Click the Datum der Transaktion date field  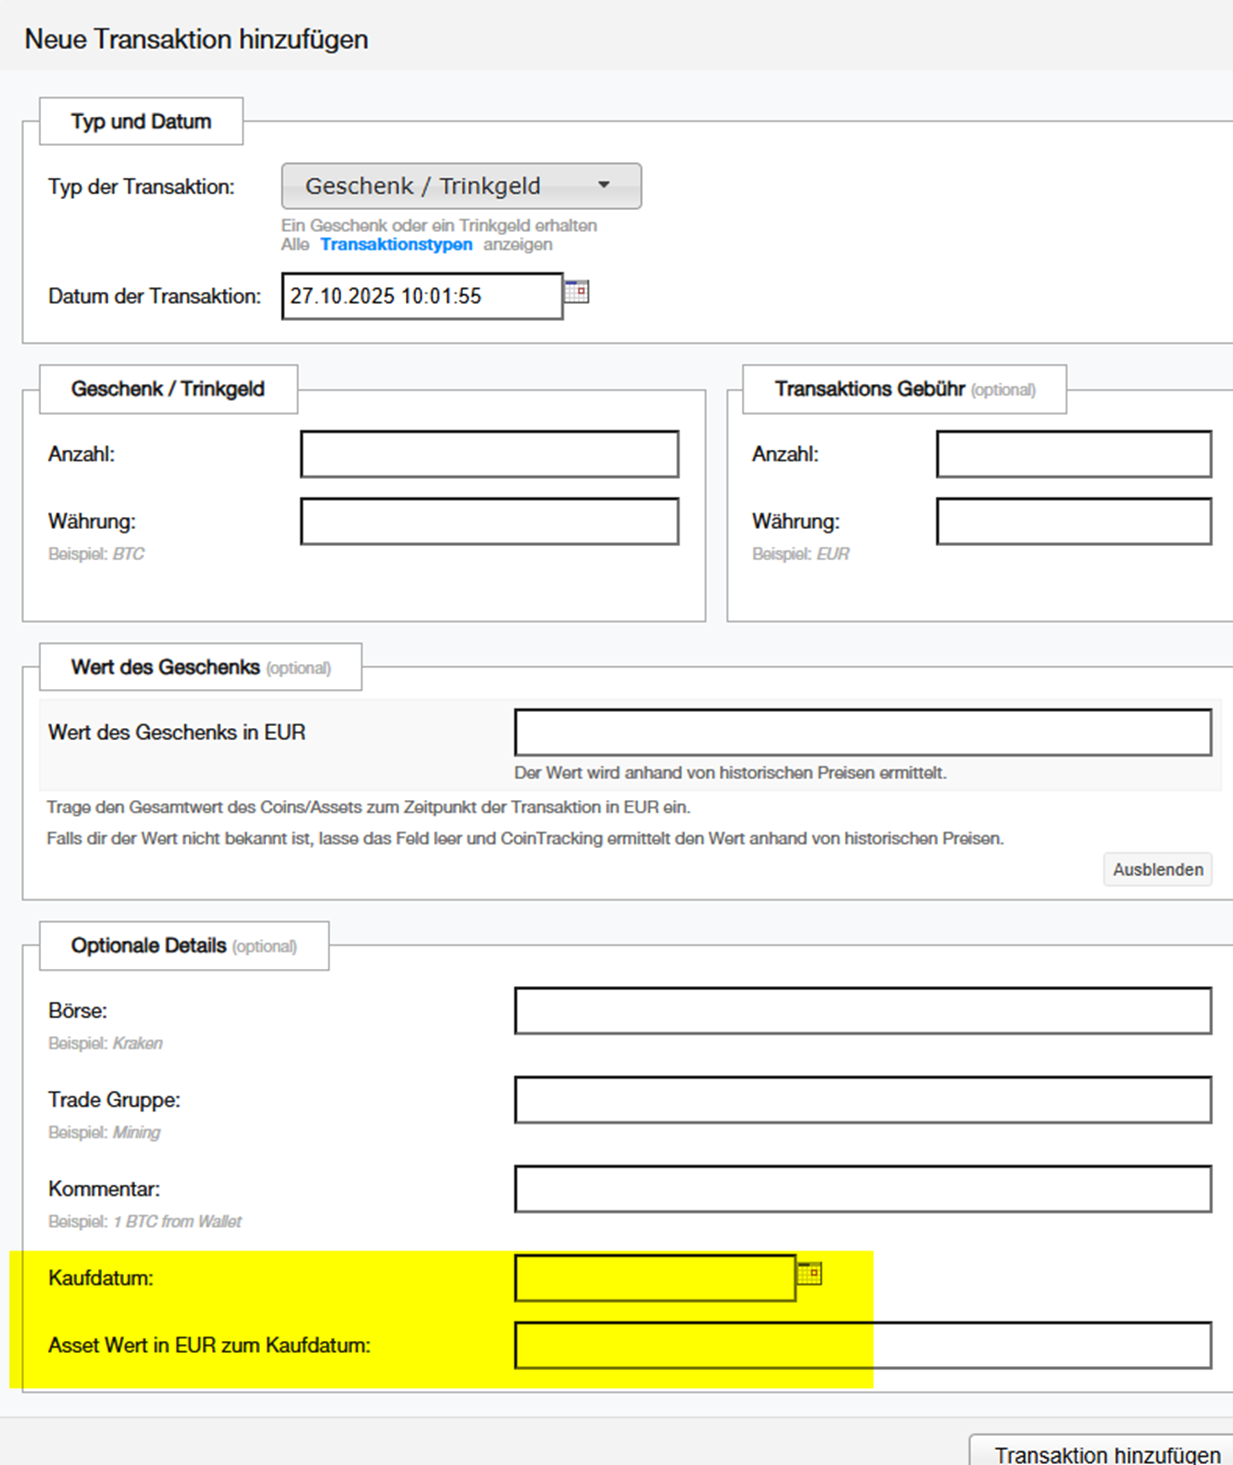(x=422, y=296)
